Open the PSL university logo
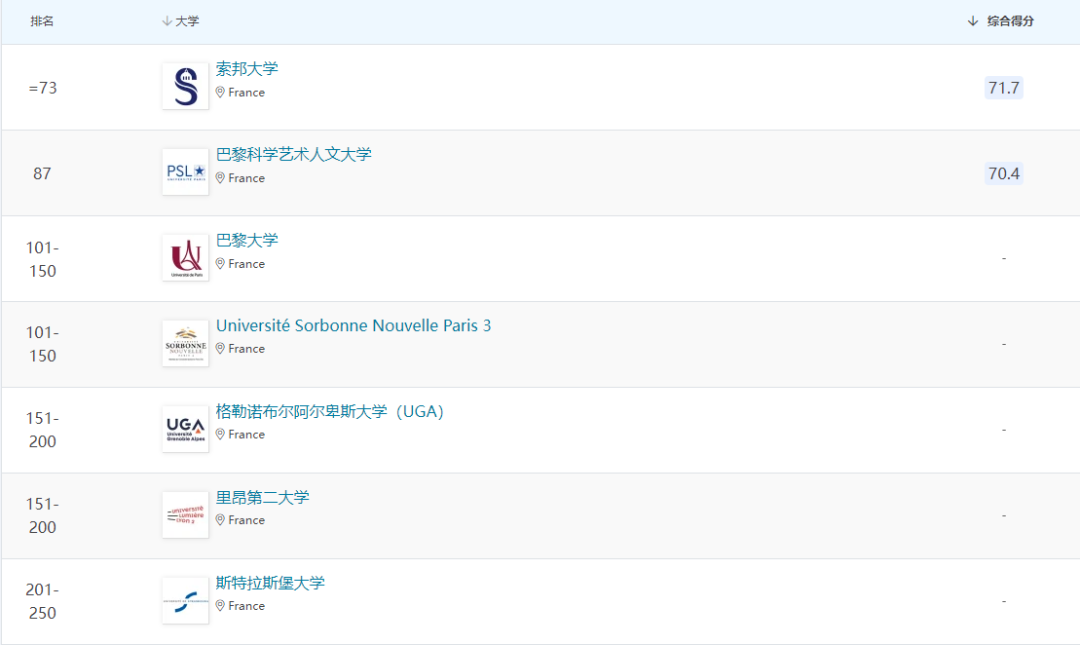 [x=185, y=172]
